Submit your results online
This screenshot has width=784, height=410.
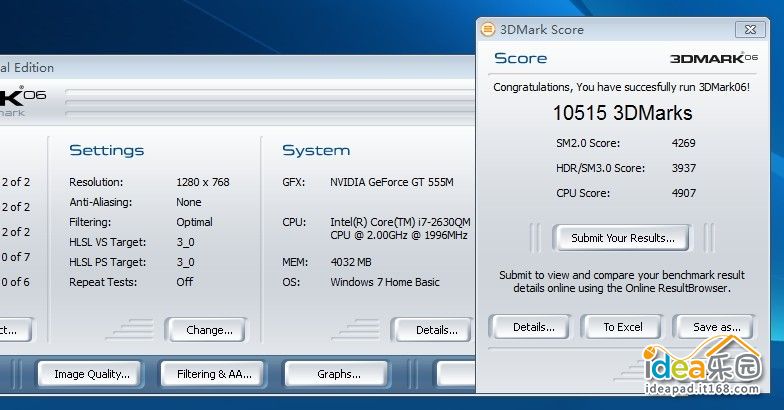pyautogui.click(x=622, y=238)
